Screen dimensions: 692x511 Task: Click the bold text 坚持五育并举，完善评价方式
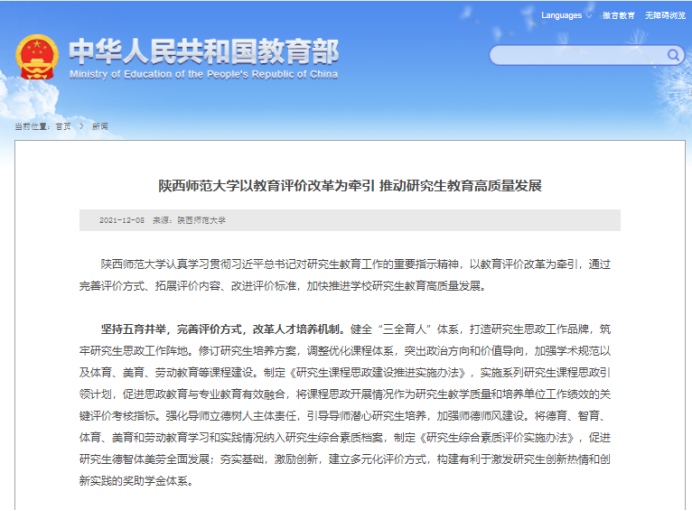click(173, 329)
